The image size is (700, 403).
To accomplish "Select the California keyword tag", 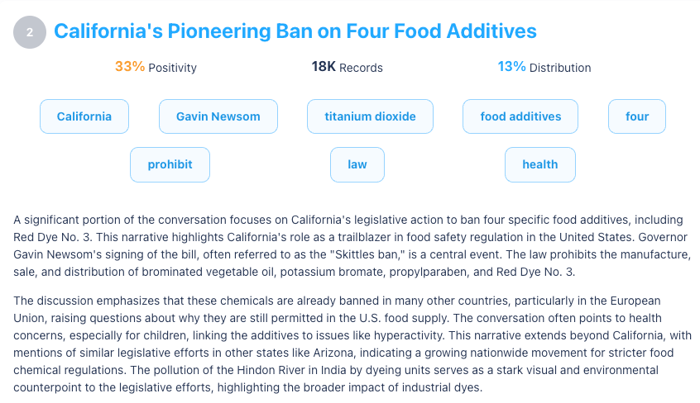I will click(x=84, y=116).
